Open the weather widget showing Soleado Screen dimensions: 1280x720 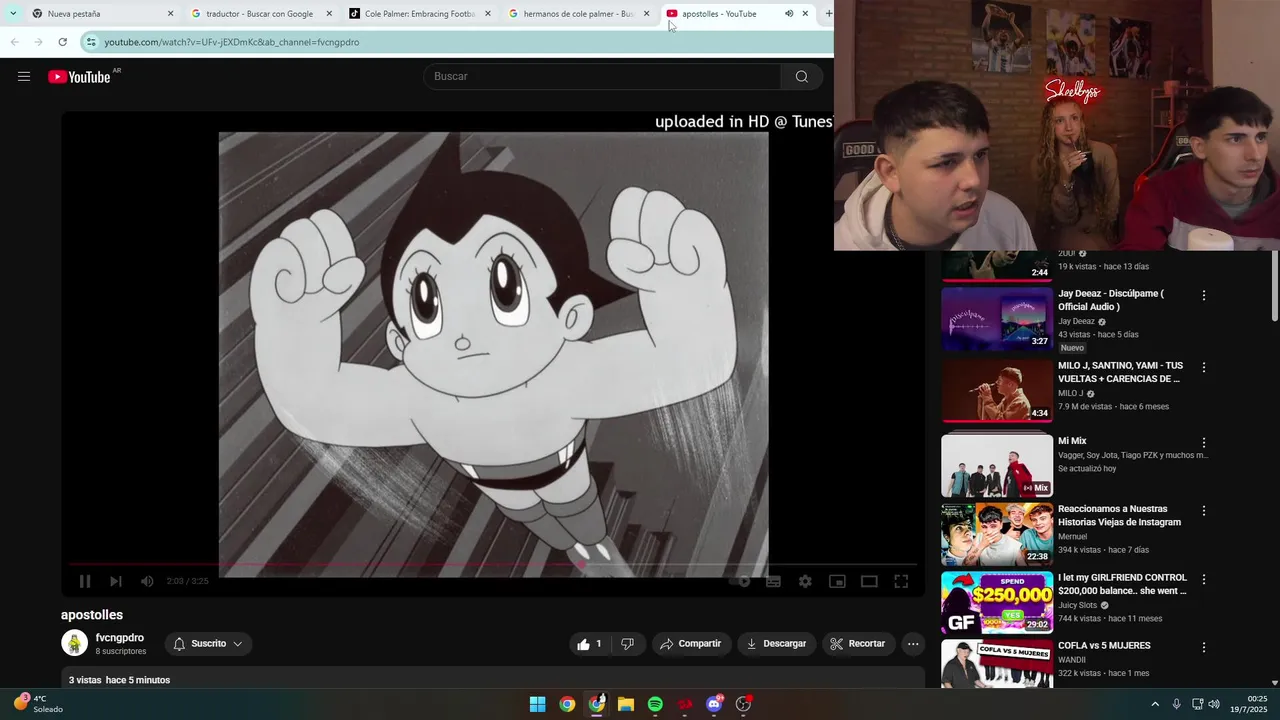(x=38, y=704)
